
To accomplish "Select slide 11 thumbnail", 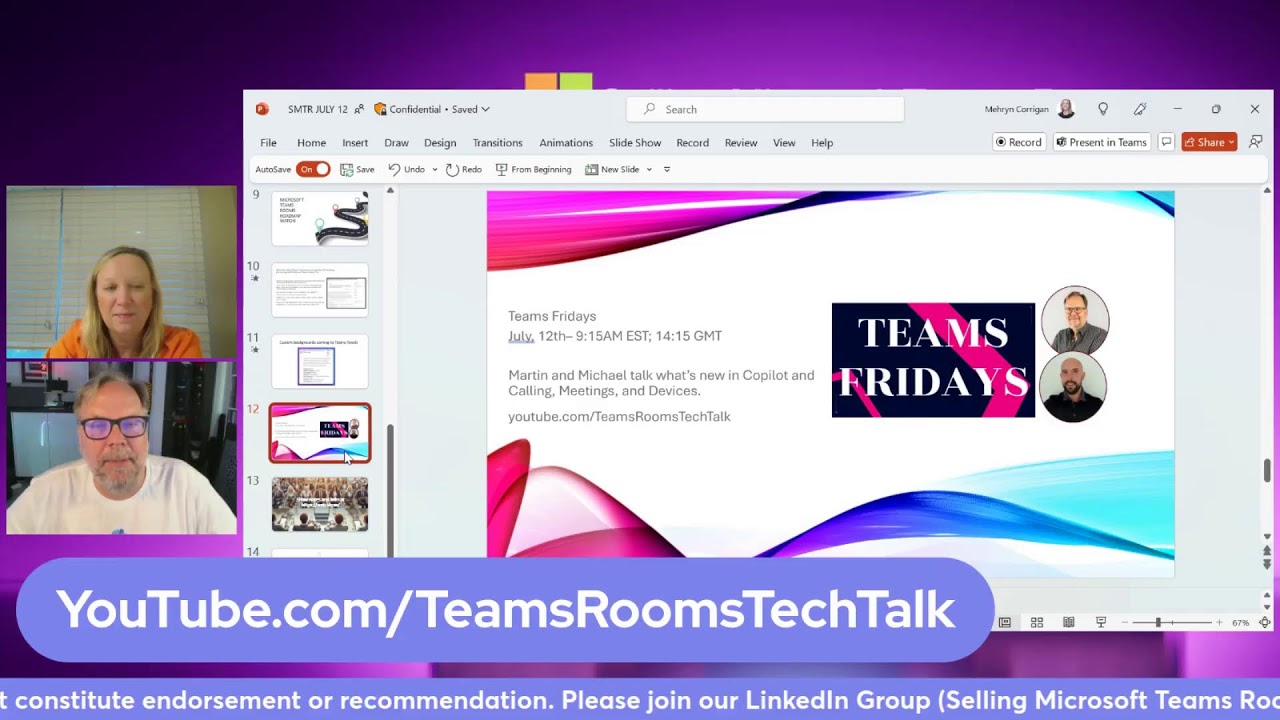I will click(x=320, y=361).
